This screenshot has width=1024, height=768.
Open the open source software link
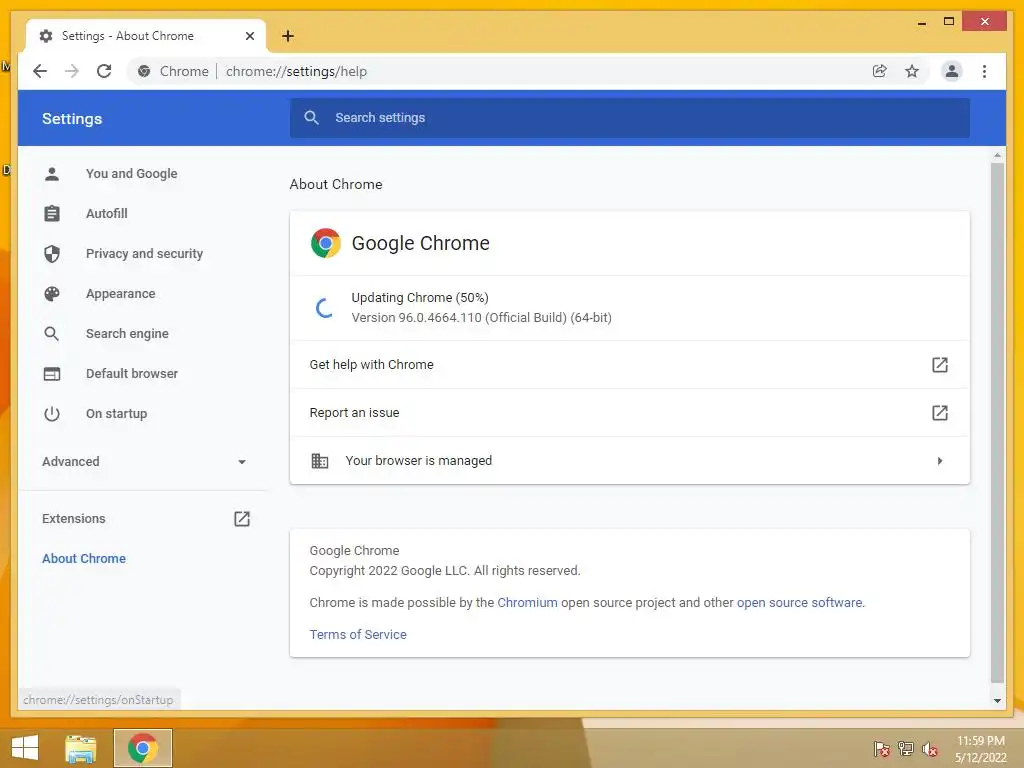tap(799, 602)
